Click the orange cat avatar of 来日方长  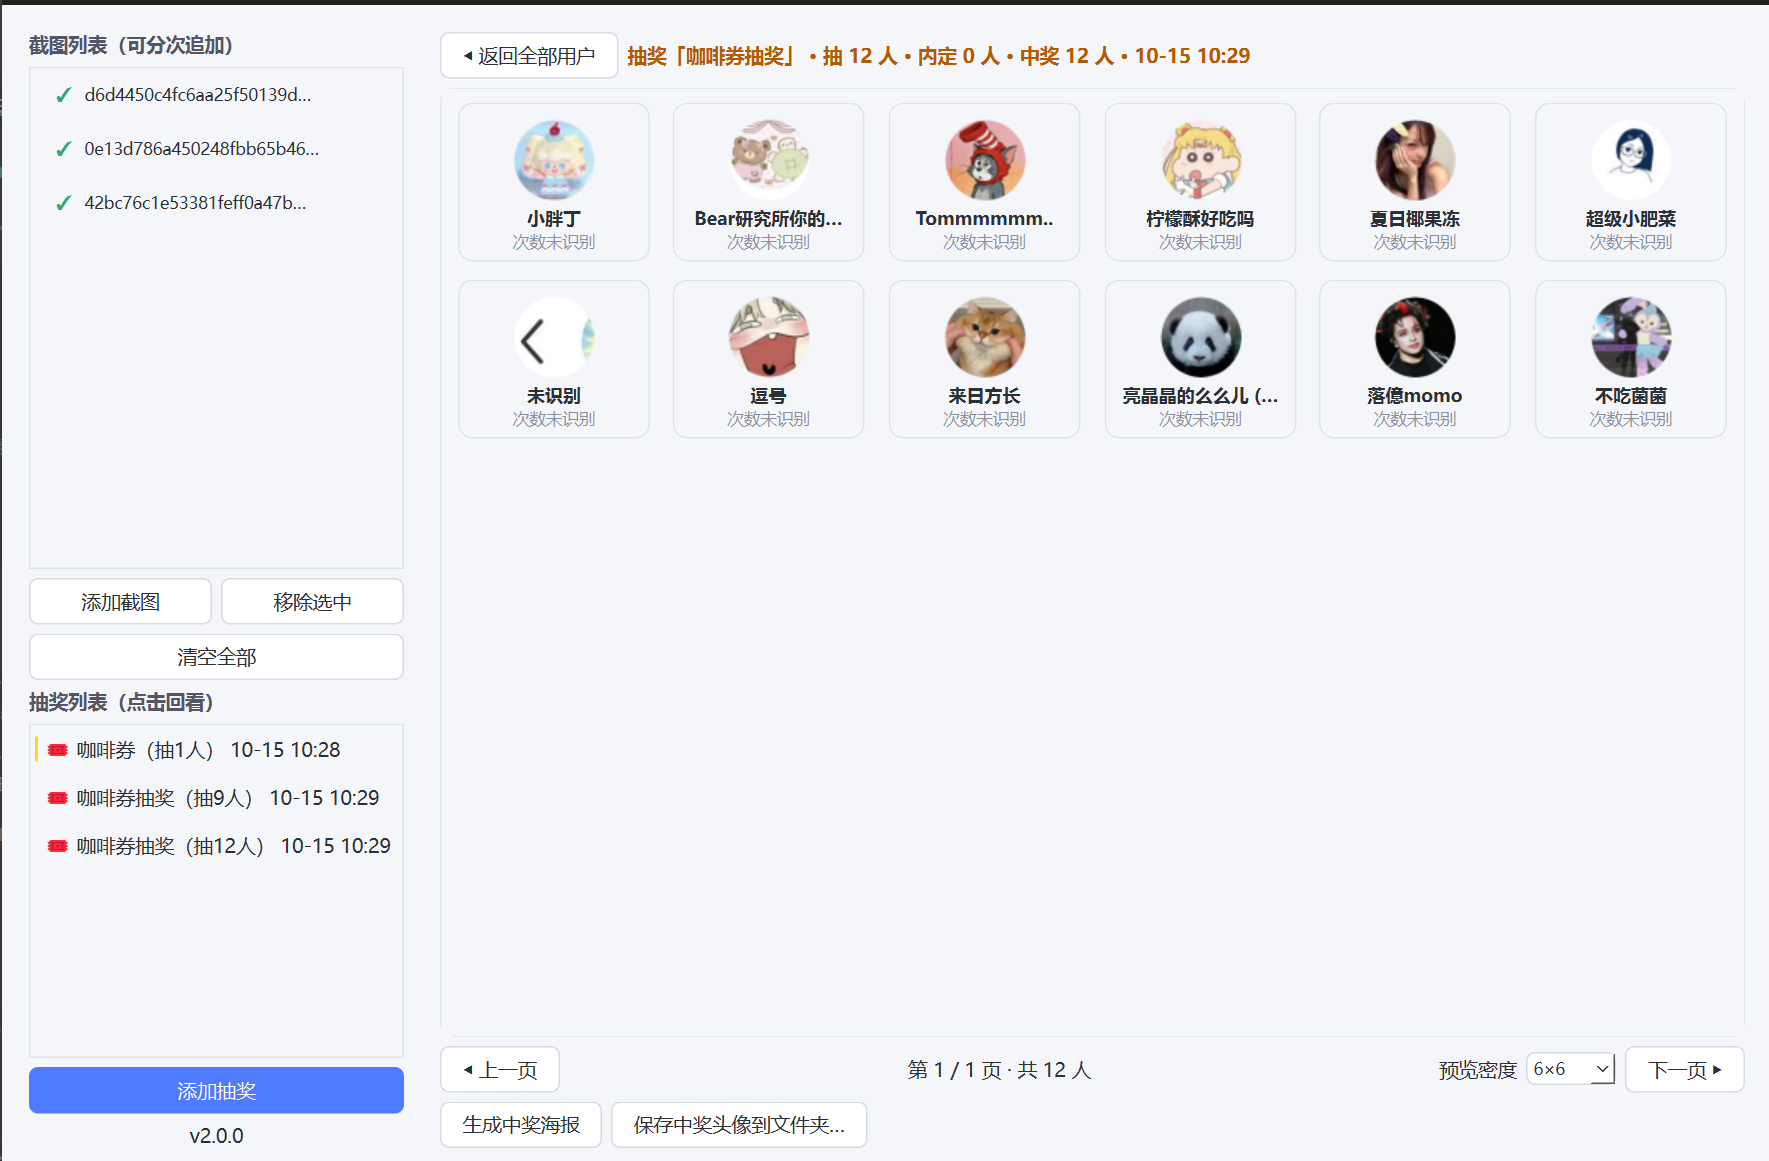pyautogui.click(x=985, y=337)
